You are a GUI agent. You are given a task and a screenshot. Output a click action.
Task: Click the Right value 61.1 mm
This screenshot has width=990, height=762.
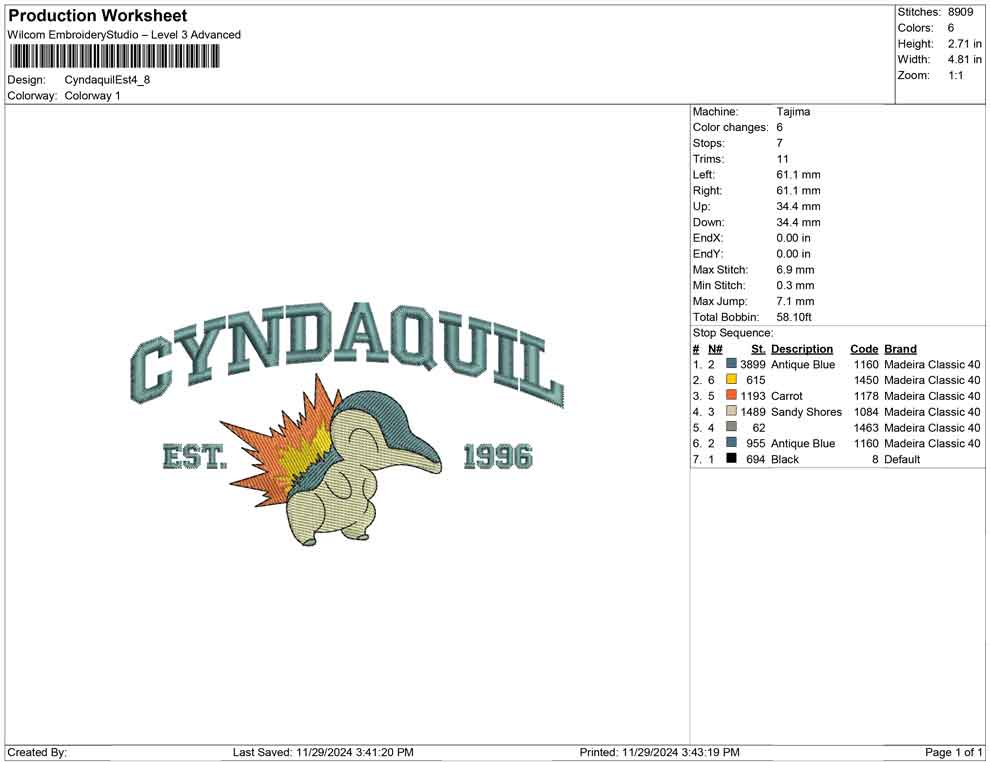tap(799, 191)
